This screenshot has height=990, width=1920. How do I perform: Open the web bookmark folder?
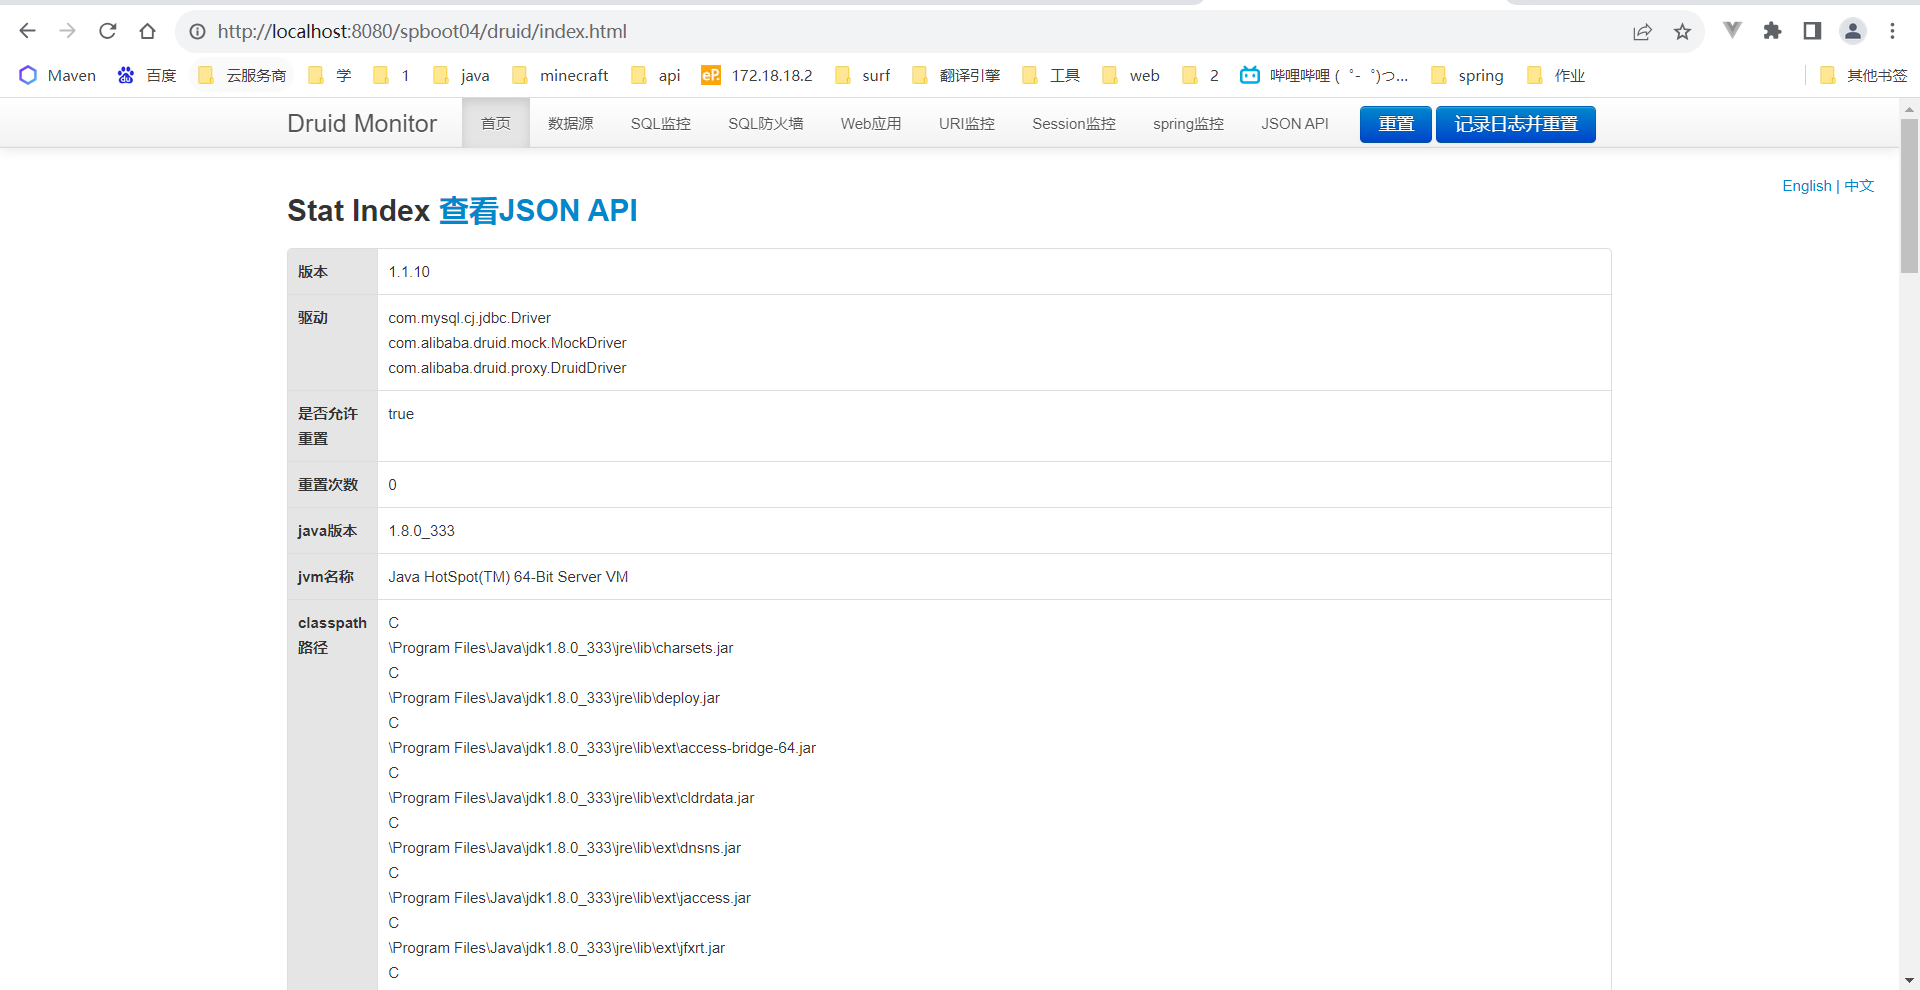click(1131, 75)
